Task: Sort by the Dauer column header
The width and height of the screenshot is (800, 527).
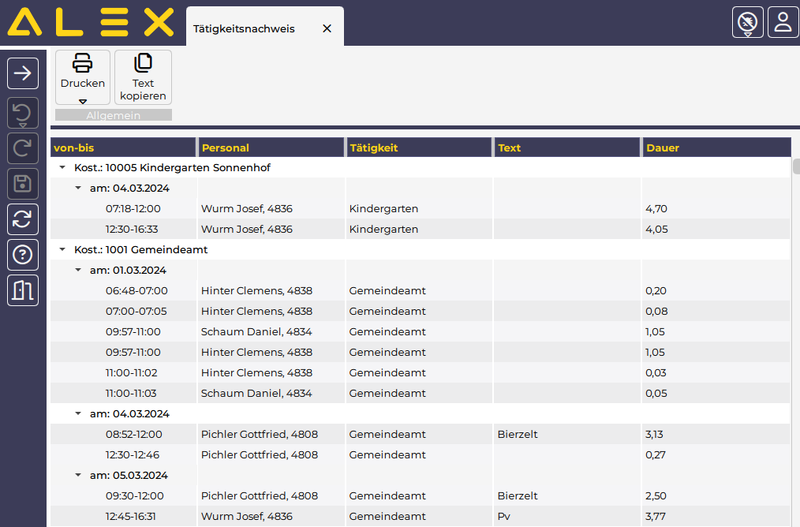Action: click(x=715, y=148)
